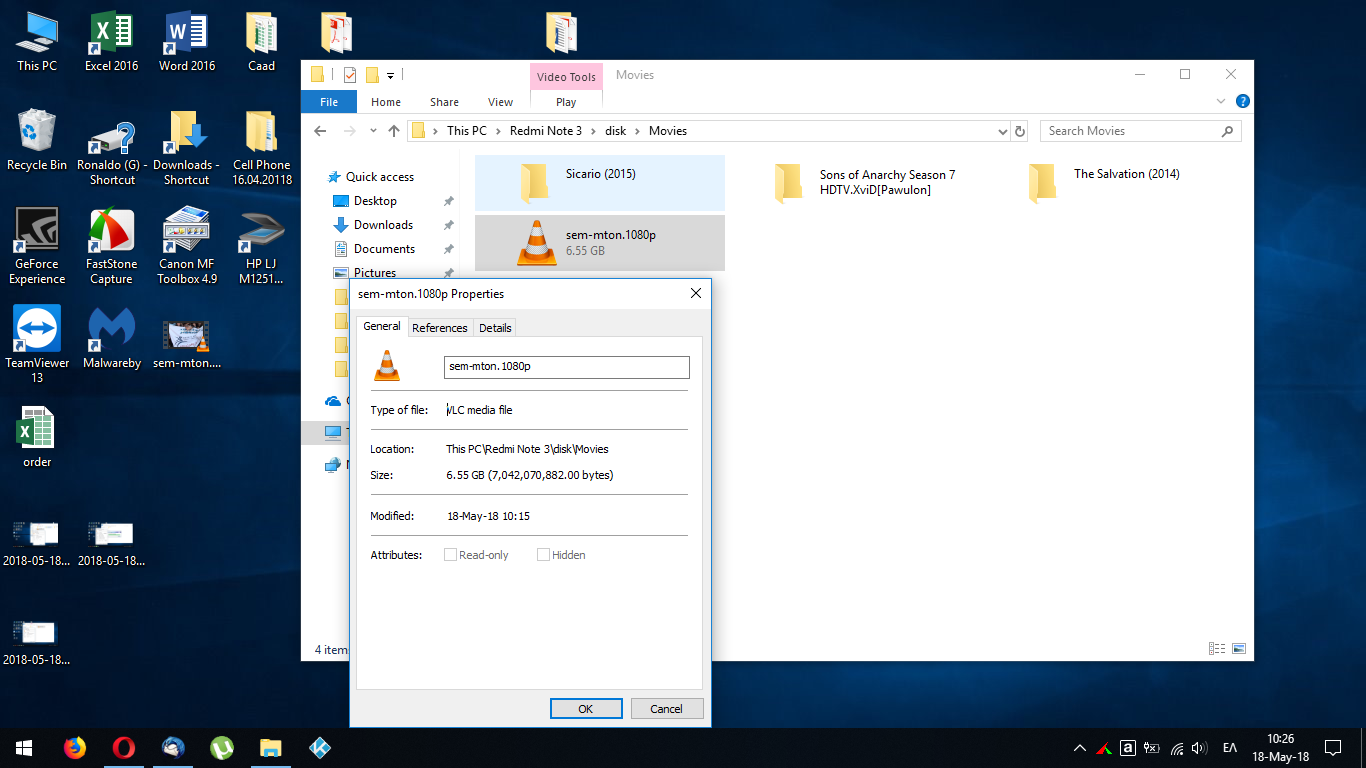Open the View ribbon tab
The width and height of the screenshot is (1366, 768).
(x=500, y=102)
